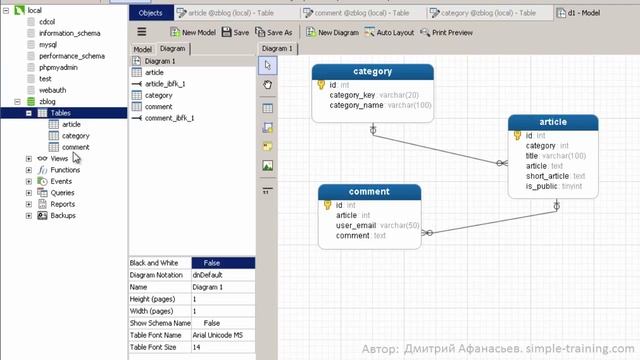Click the short_article field in diagram
This screenshot has width=640, height=360.
point(547,176)
